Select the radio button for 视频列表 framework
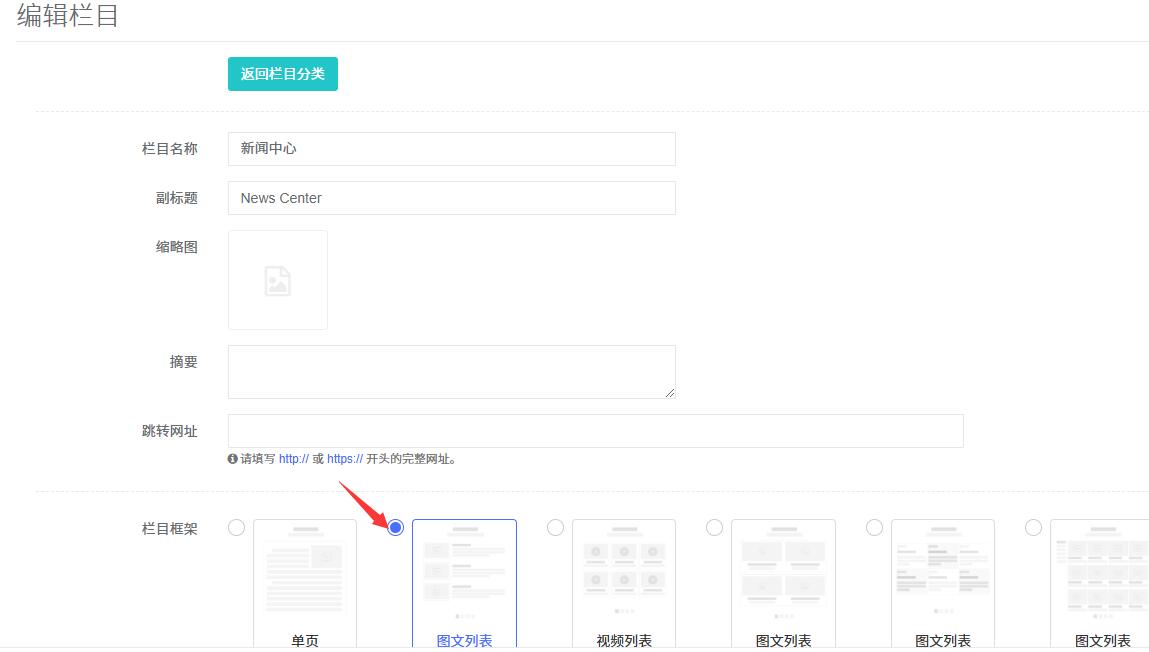 click(x=555, y=528)
